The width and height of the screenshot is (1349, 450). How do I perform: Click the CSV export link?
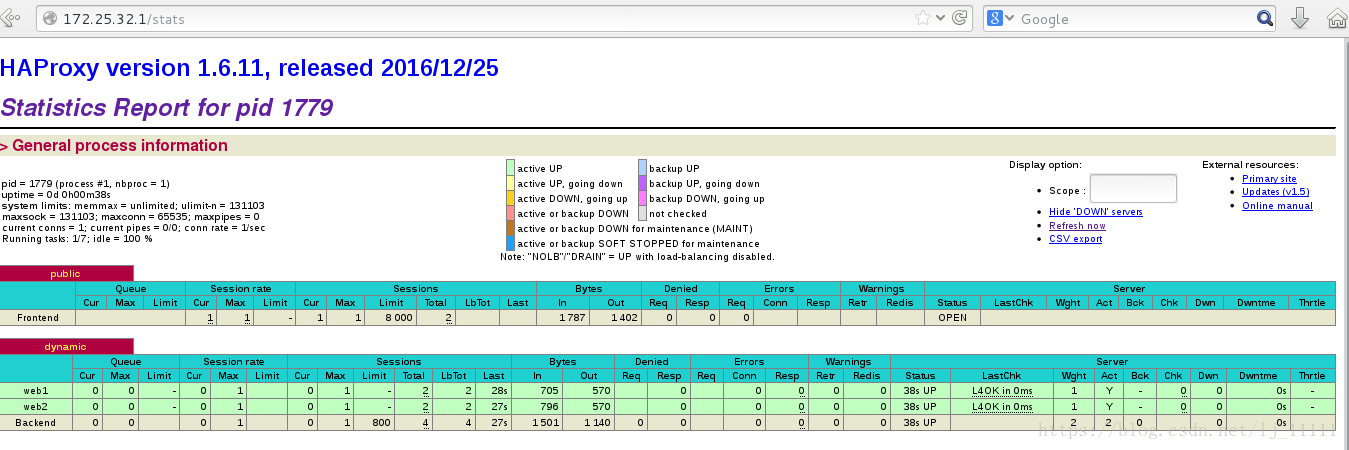point(1075,239)
